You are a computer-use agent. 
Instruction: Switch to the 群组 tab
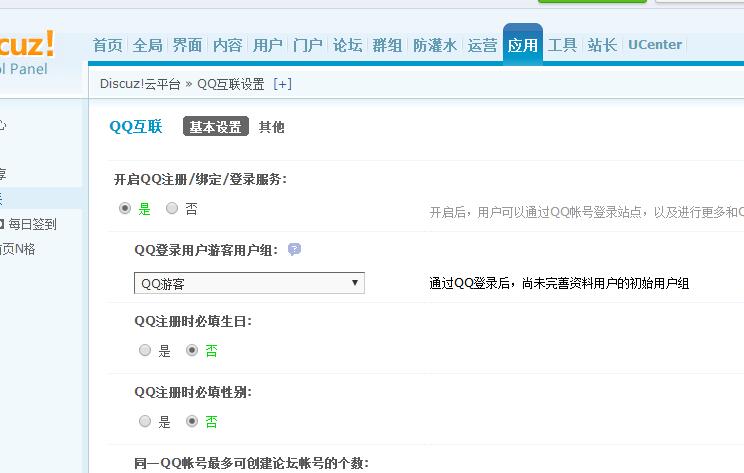coord(387,45)
